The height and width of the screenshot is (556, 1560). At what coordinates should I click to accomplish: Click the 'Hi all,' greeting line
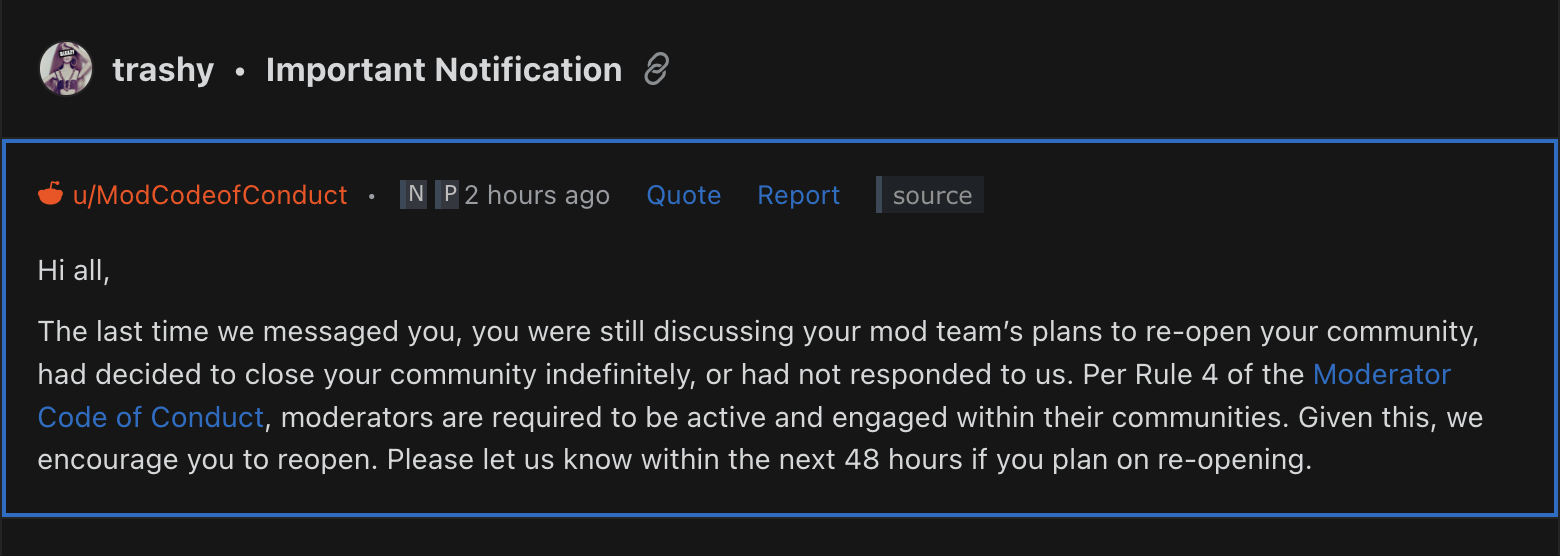pyautogui.click(x=73, y=270)
